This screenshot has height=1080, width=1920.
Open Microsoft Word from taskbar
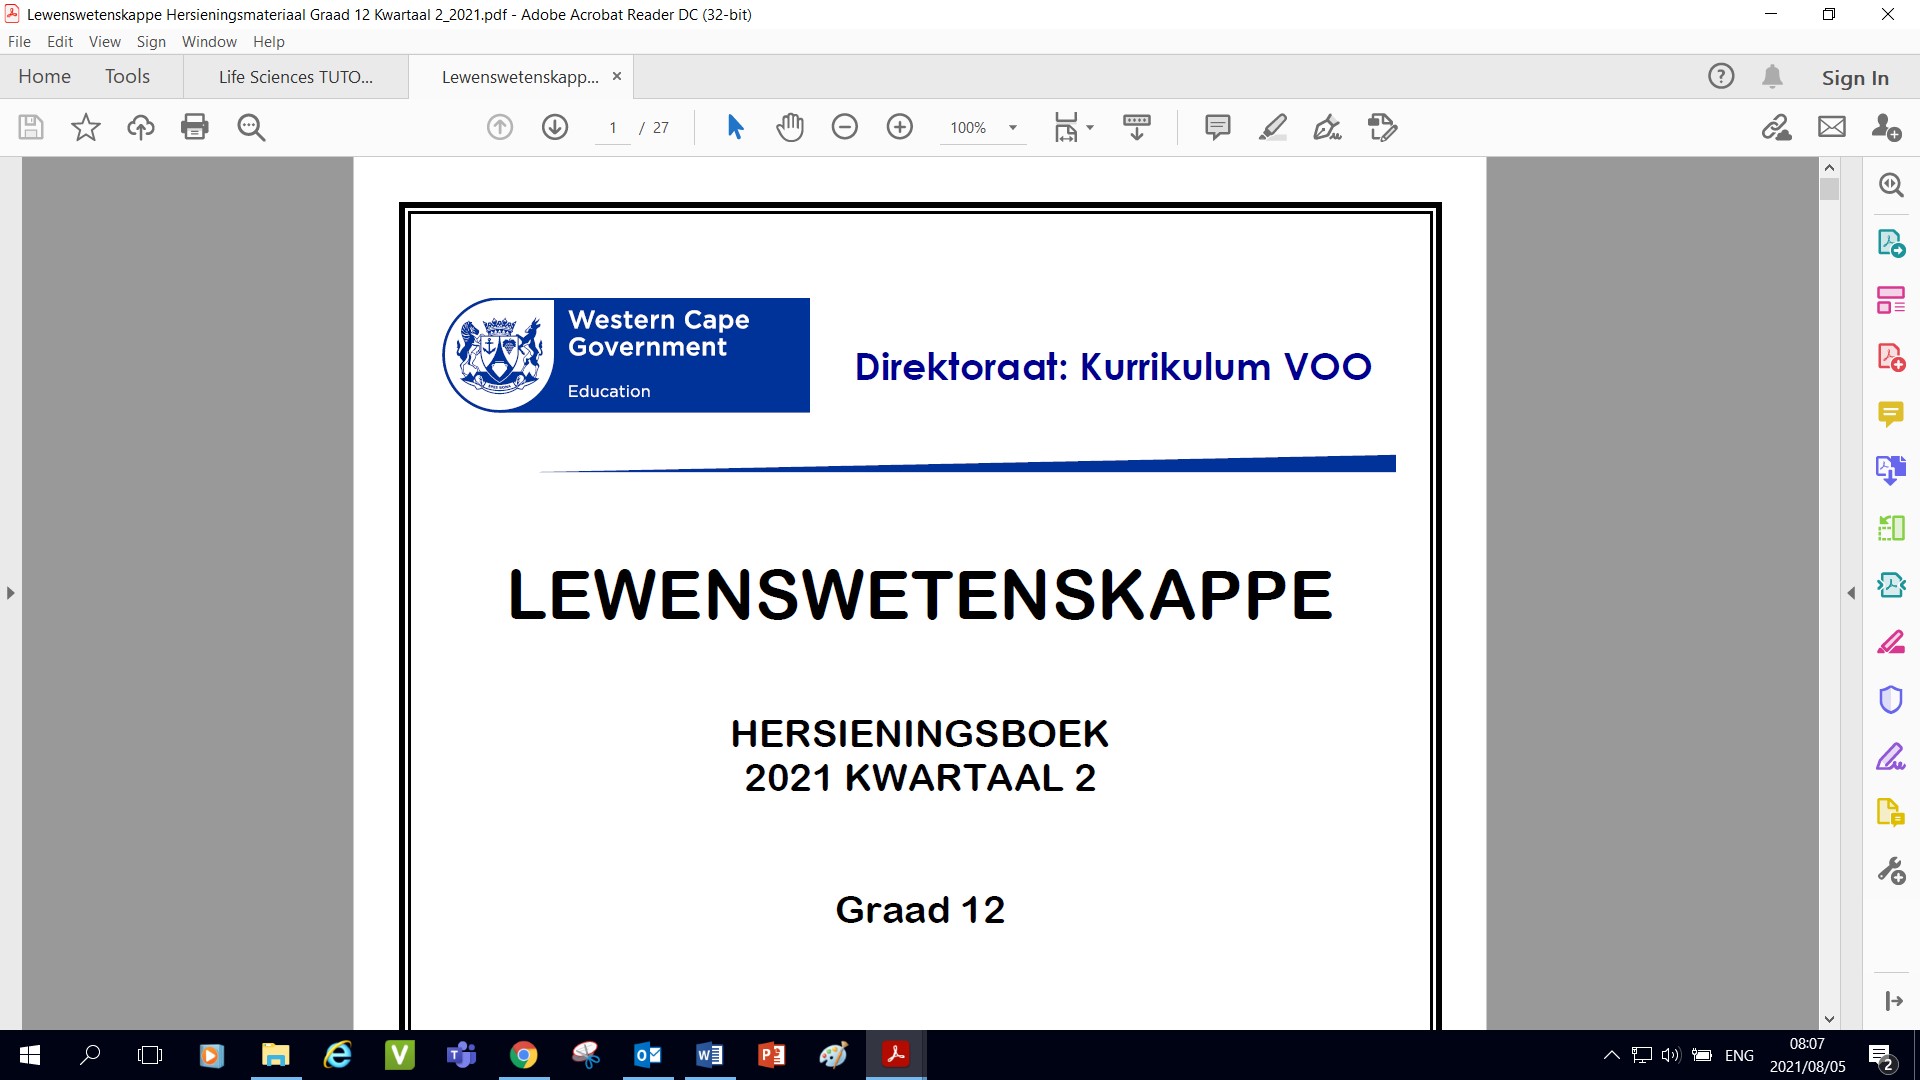[x=709, y=1055]
